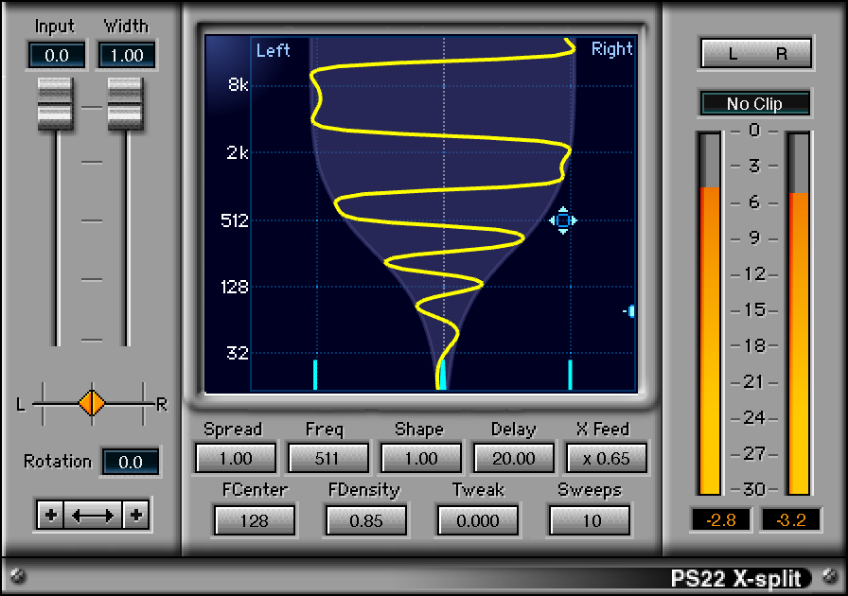The image size is (848, 596).
Task: Click the FCenter value 128
Action: pos(254,520)
